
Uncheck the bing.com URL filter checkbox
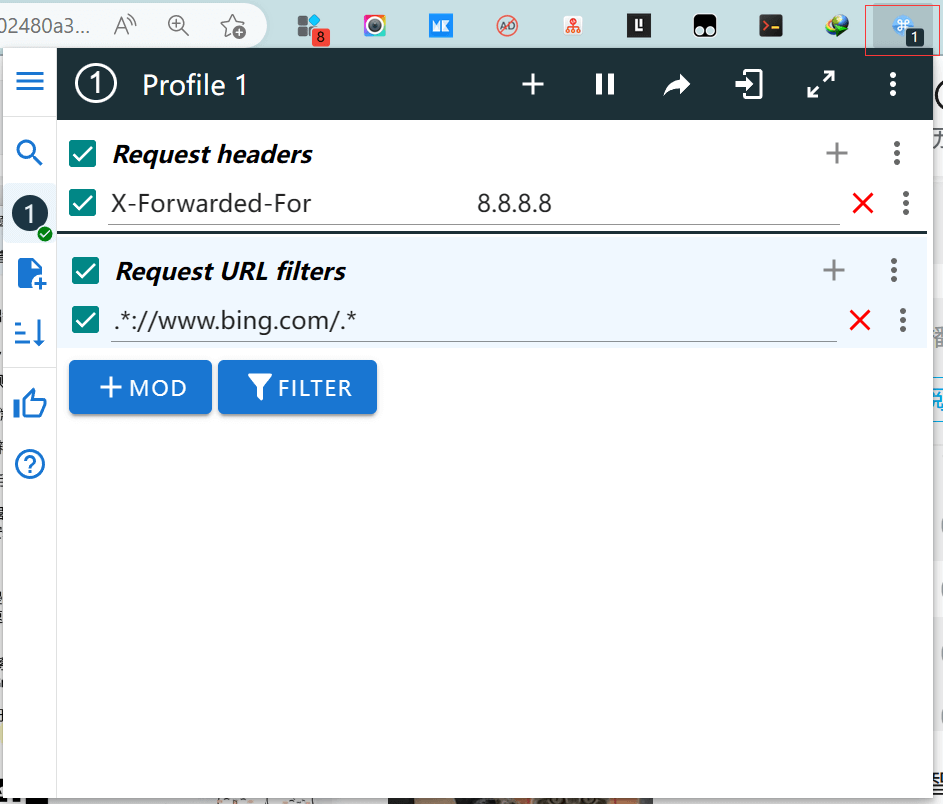coord(86,320)
